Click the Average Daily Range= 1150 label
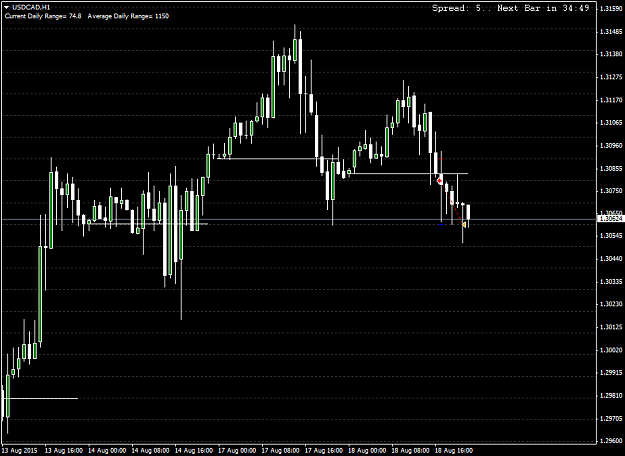Viewport: 625px width, 456px height. click(x=128, y=16)
